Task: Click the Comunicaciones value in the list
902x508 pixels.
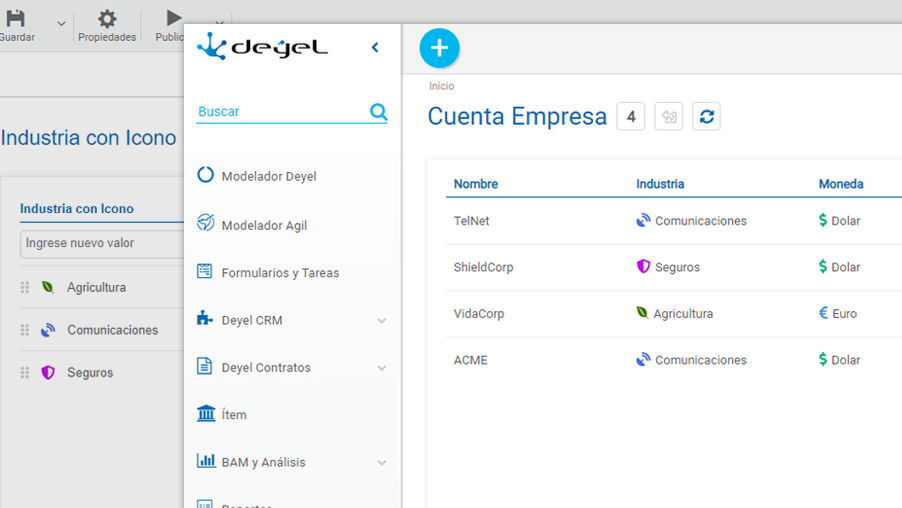Action: click(x=112, y=330)
